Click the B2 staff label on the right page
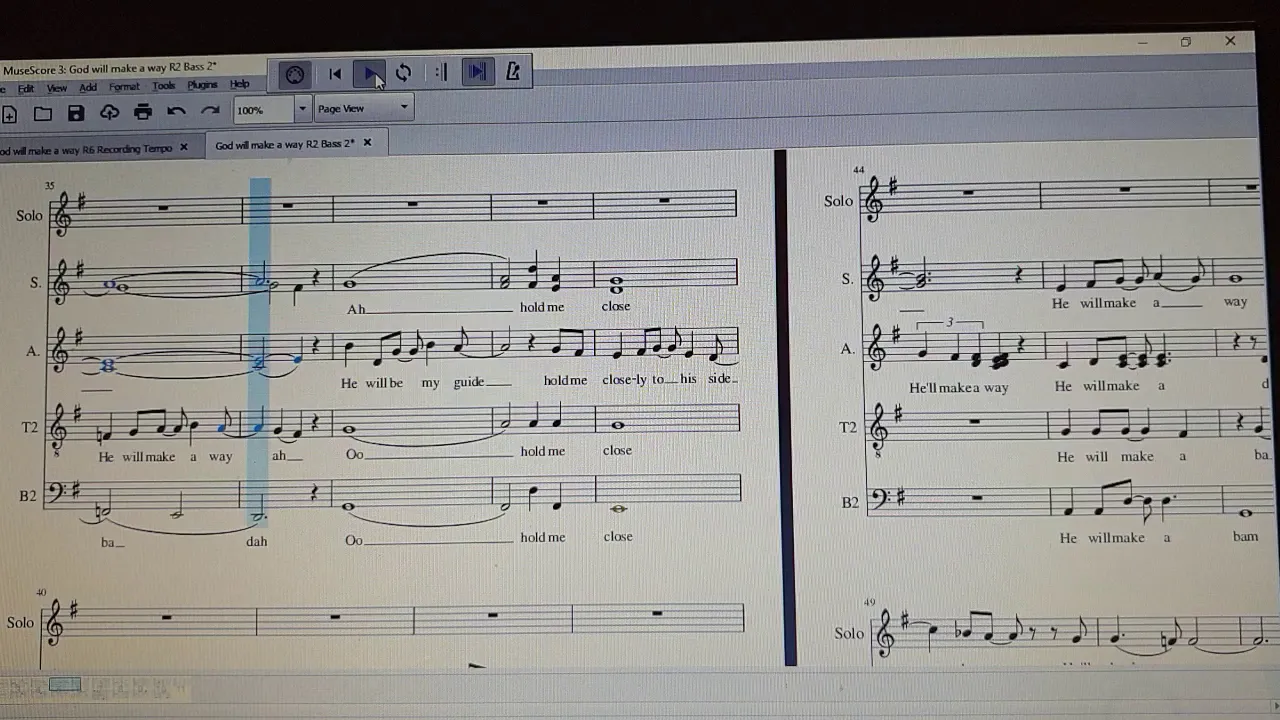Viewport: 1280px width, 720px height. [x=850, y=502]
